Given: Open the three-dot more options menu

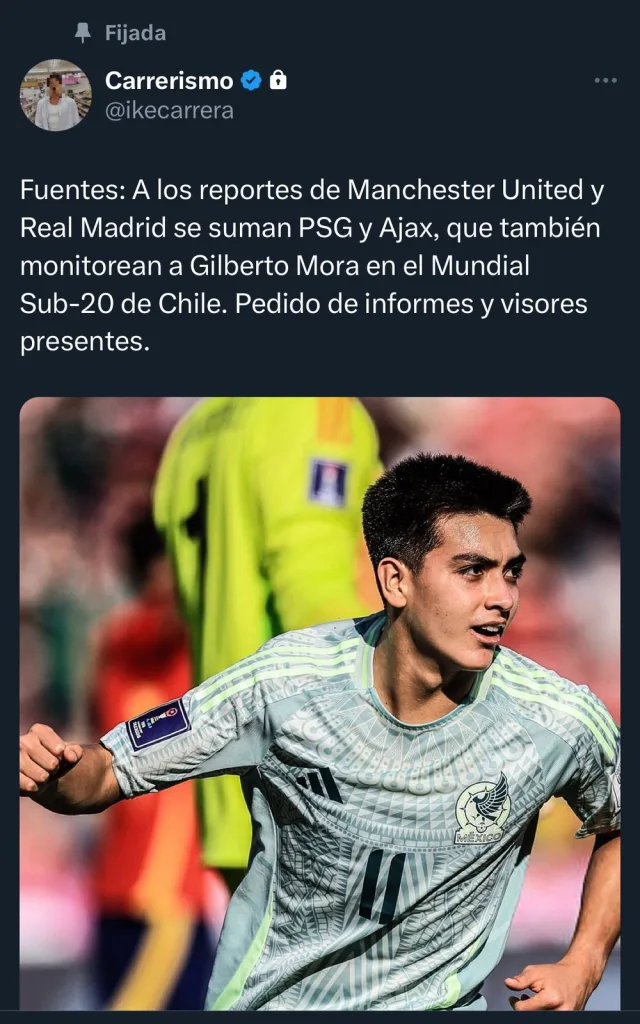Looking at the screenshot, I should click(x=605, y=80).
